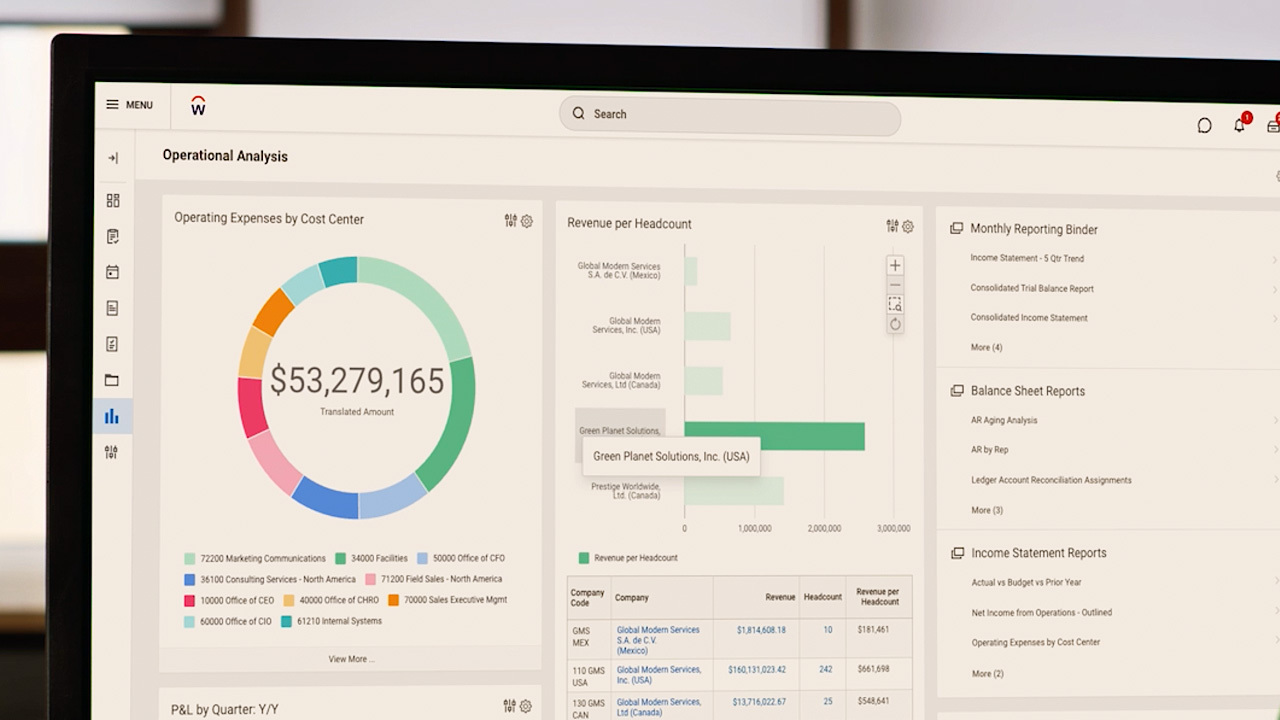Screen dimensions: 1280x720
Task: Open the notifications bell icon
Action: pyautogui.click(x=1239, y=125)
